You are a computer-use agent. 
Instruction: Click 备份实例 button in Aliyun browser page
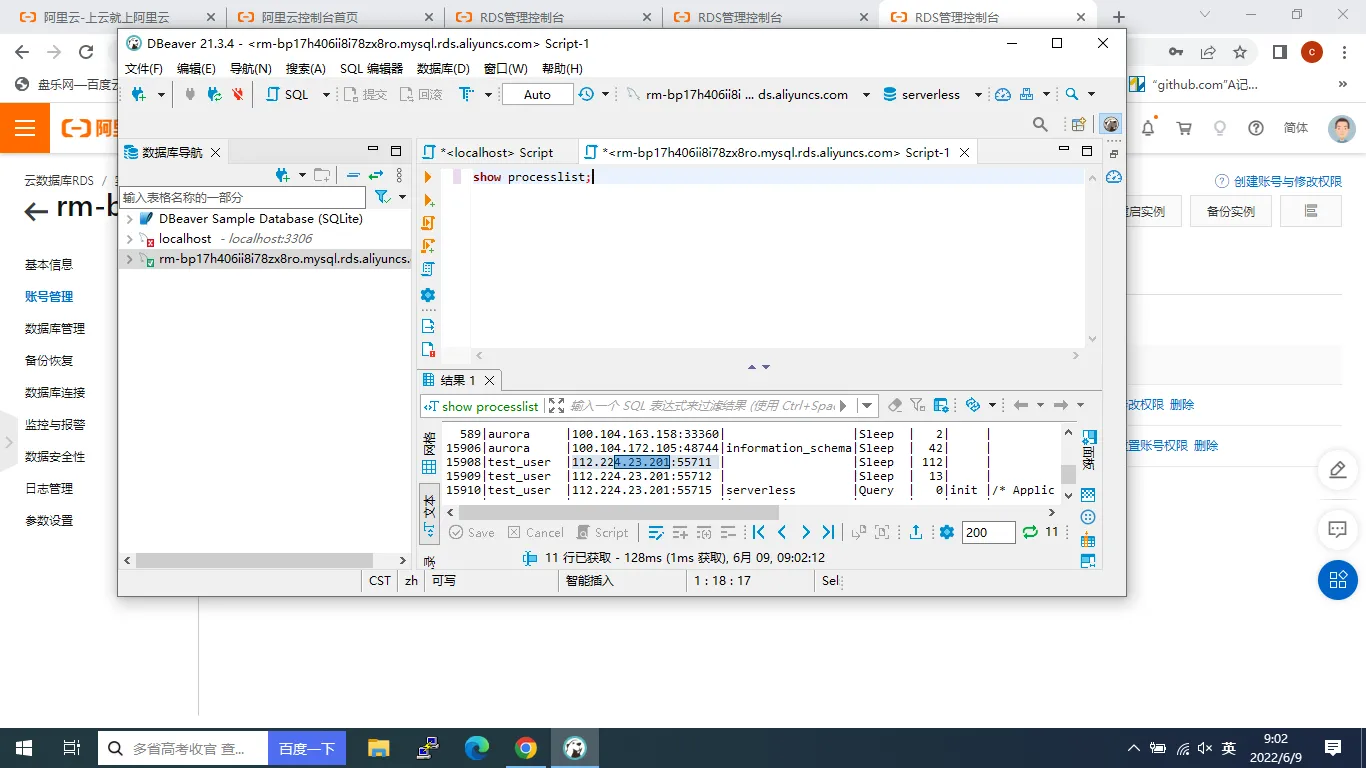(x=1230, y=211)
